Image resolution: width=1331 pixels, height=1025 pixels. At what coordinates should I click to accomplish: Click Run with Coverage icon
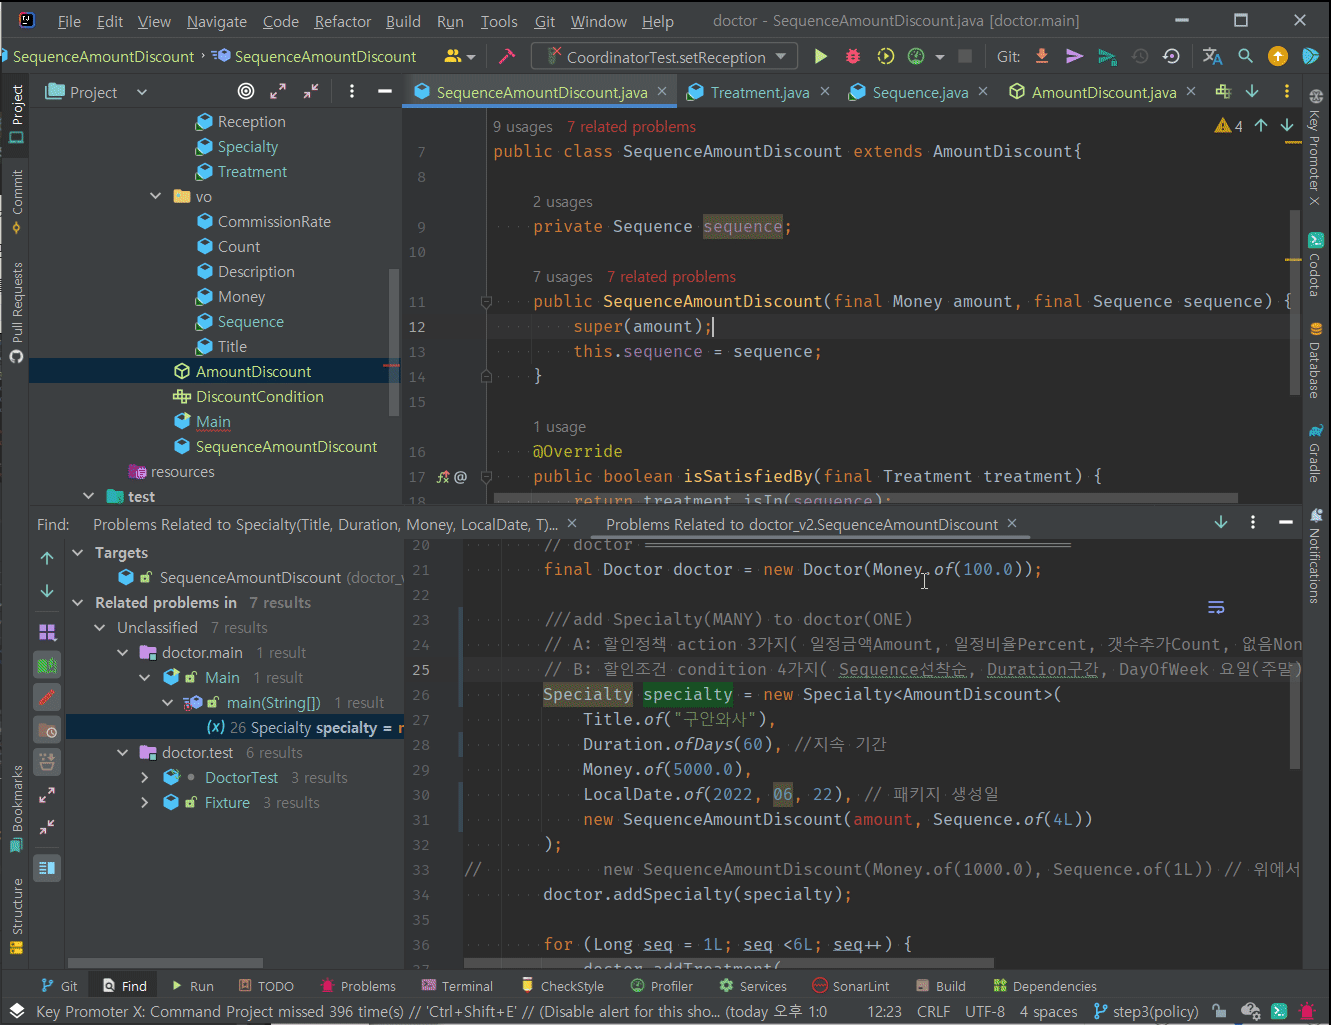click(886, 56)
